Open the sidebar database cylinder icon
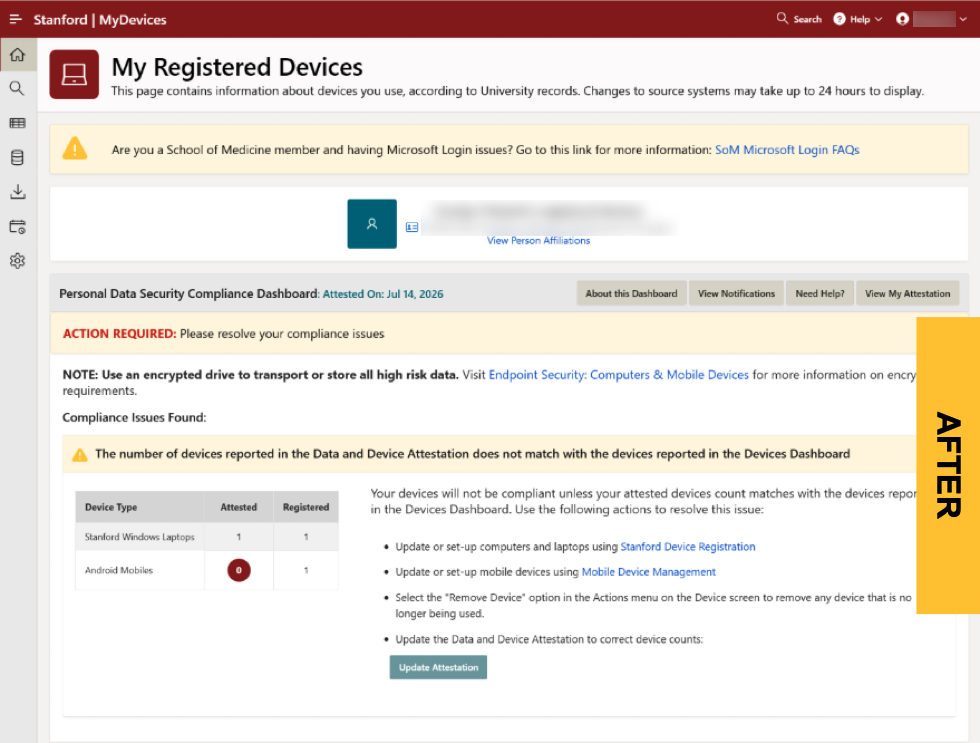The width and height of the screenshot is (980, 743). 18,157
